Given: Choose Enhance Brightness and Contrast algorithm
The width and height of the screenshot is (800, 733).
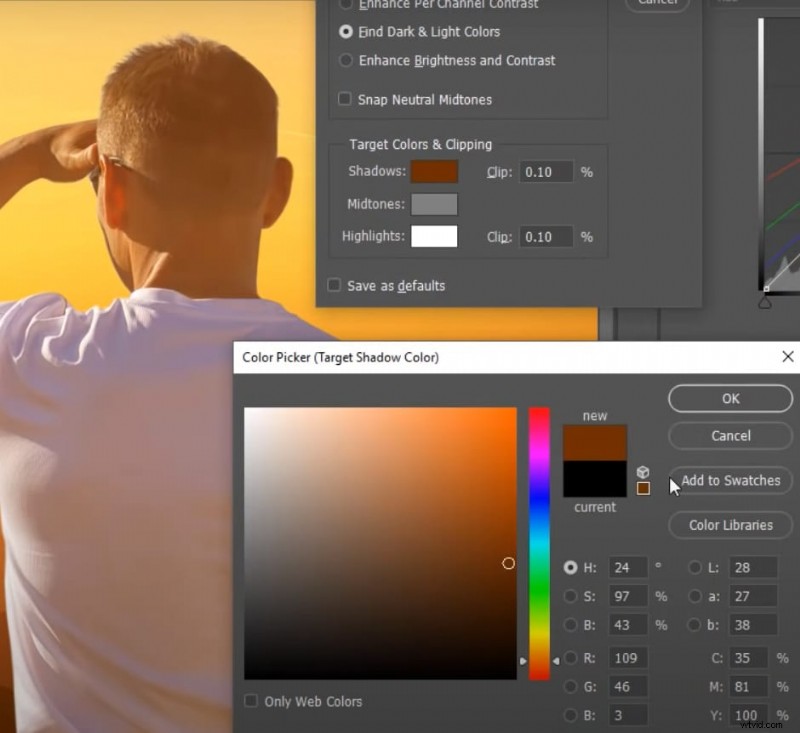Looking at the screenshot, I should [345, 60].
